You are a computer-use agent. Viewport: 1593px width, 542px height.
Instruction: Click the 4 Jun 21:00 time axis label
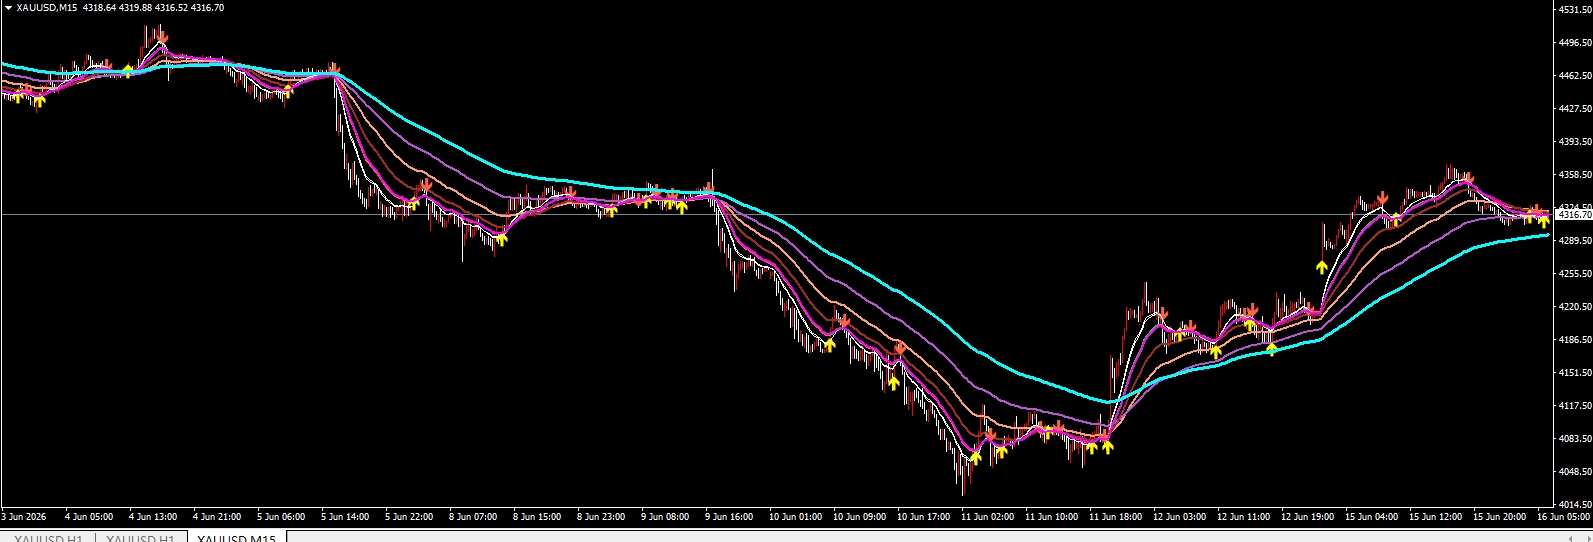(x=217, y=517)
